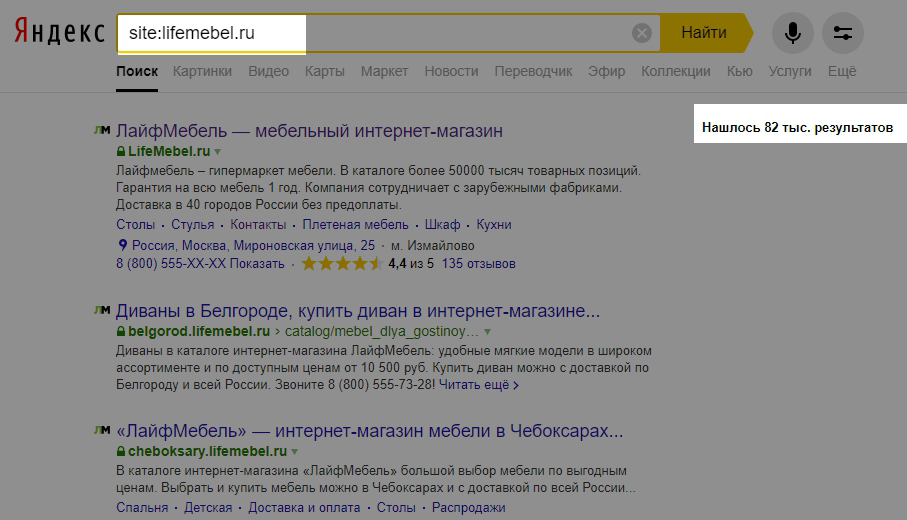Image resolution: width=907 pixels, height=520 pixels.
Task: Click metro label м. Измайлово
Action: [433, 245]
